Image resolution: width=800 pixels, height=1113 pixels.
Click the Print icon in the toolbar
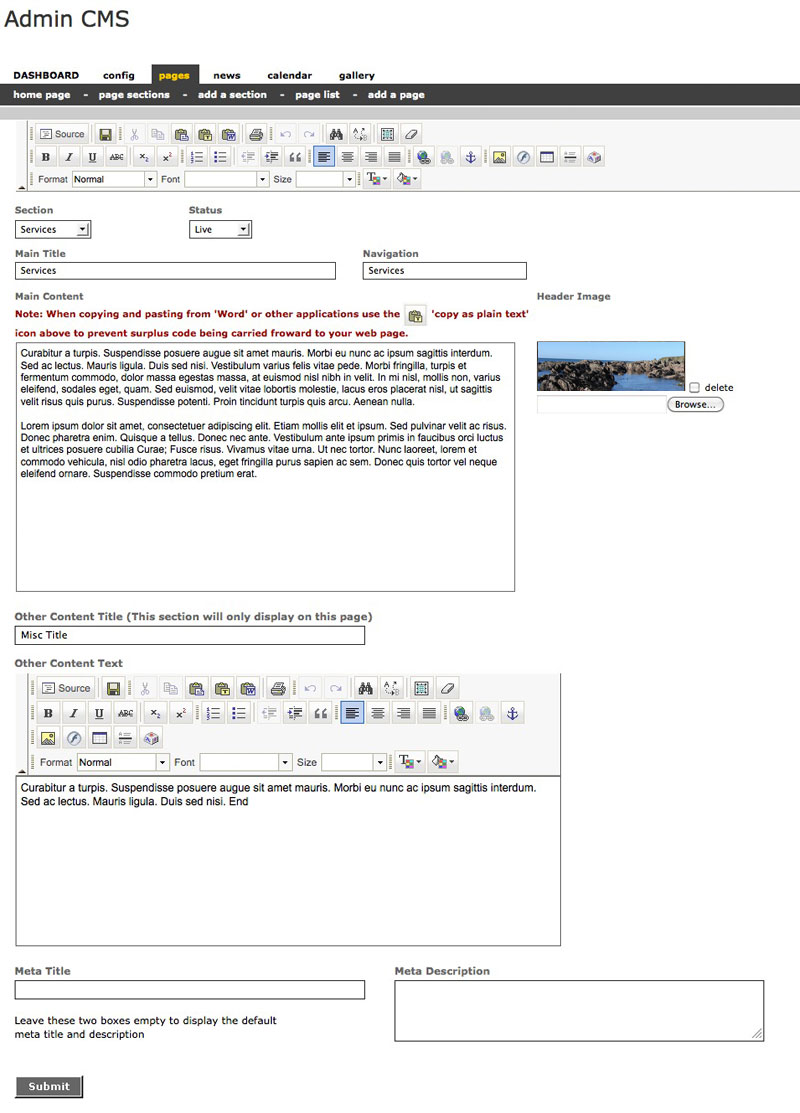tap(257, 133)
